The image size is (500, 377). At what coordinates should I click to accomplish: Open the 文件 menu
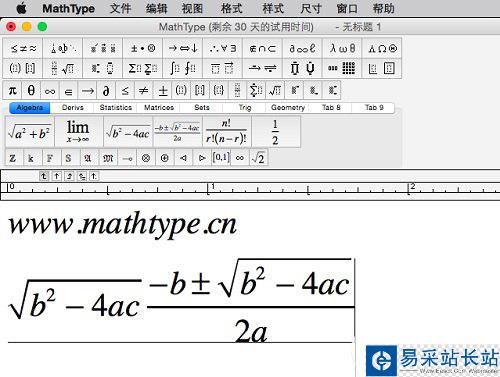(x=120, y=8)
